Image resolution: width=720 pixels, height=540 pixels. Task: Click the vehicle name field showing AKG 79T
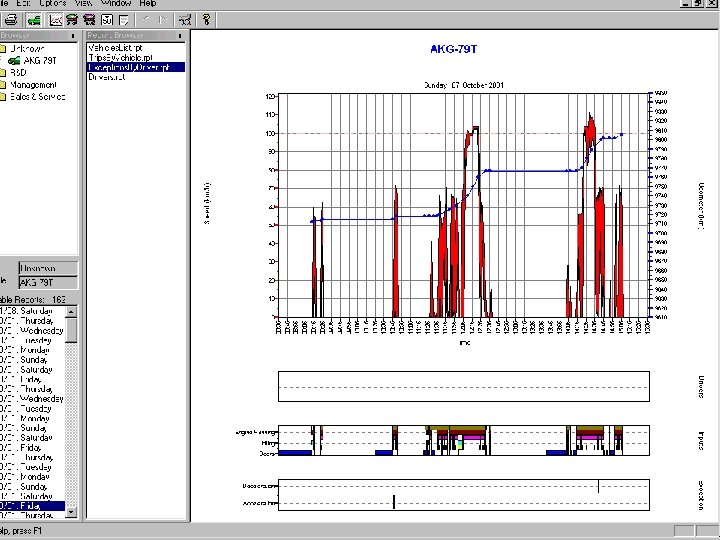[x=50, y=282]
